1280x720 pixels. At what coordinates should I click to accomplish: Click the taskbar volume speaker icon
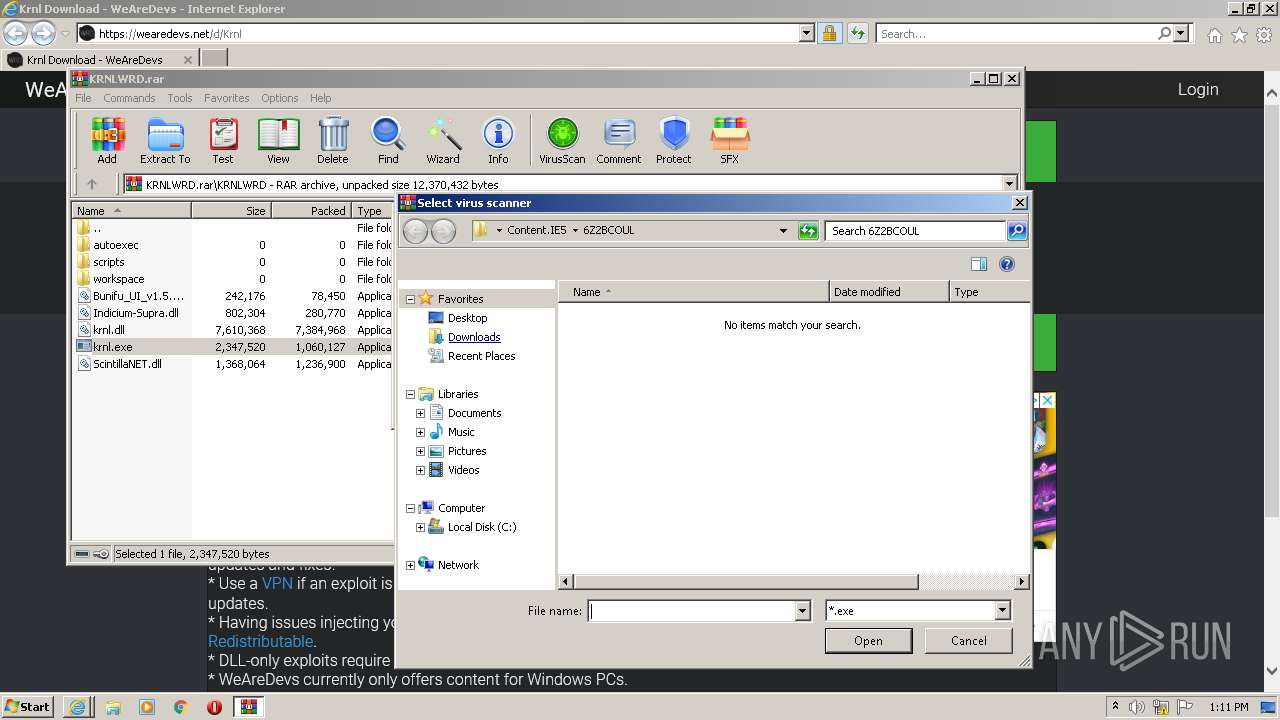tap(1137, 707)
